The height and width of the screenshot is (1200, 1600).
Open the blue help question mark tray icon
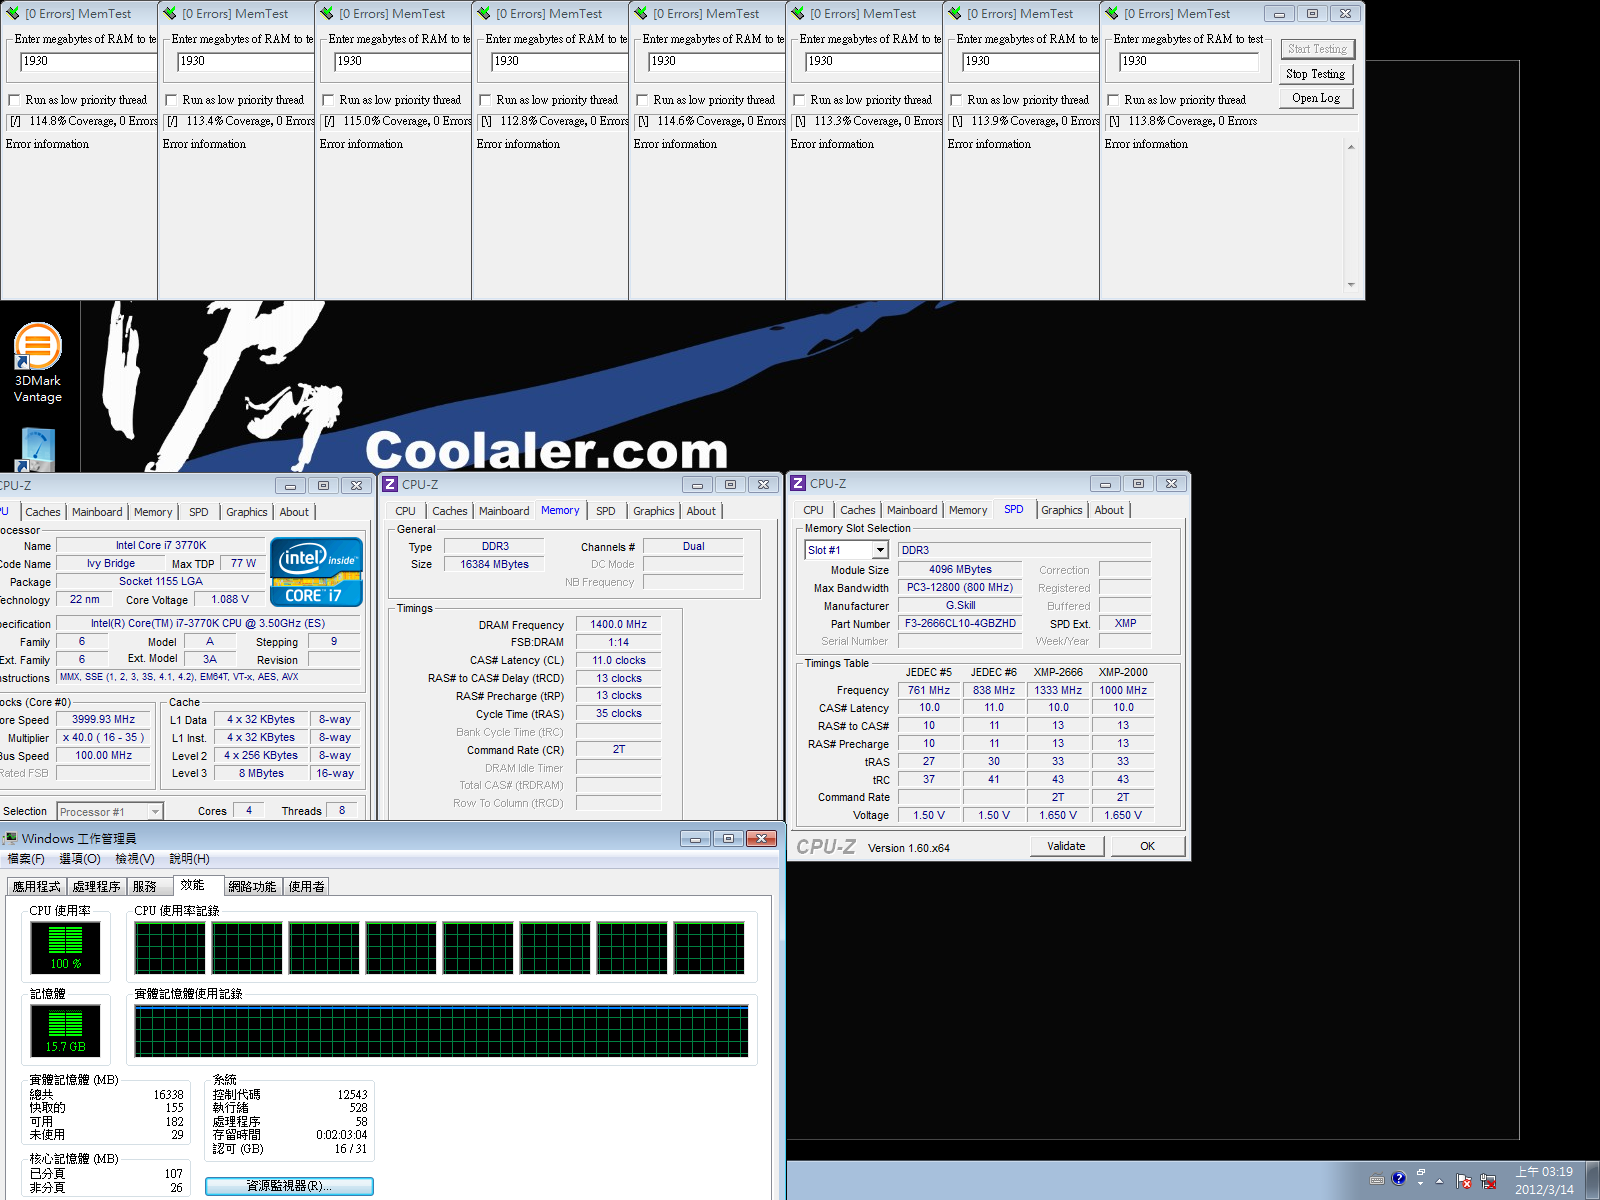pyautogui.click(x=1399, y=1178)
